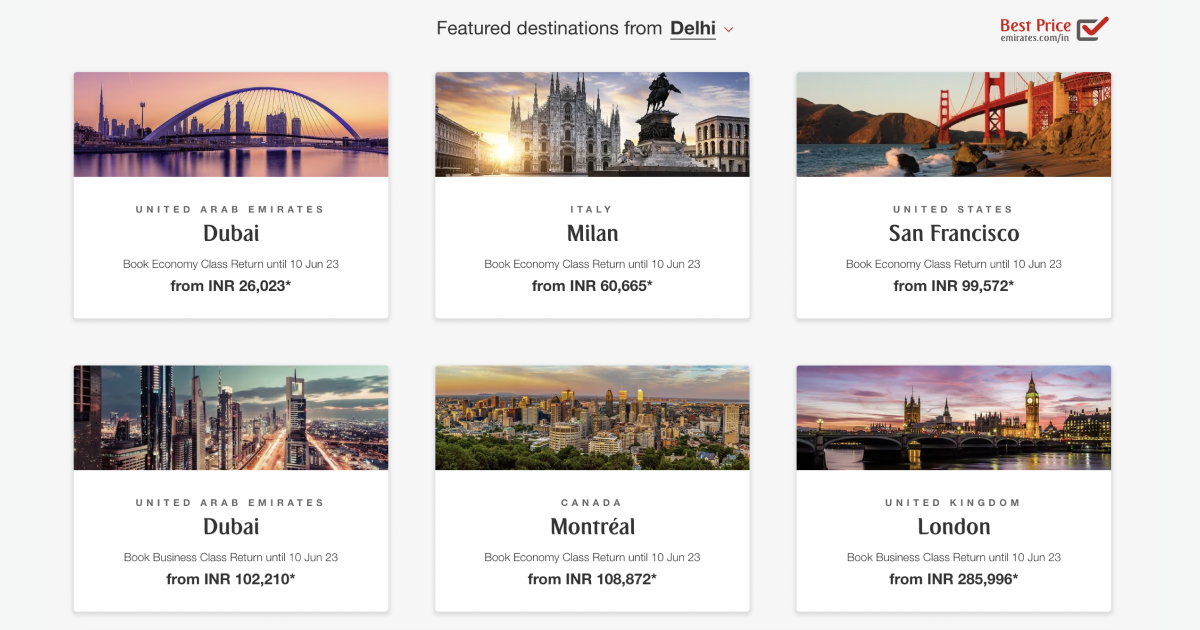The width and height of the screenshot is (1200, 630).
Task: Click the ITALY country label above Milan
Action: coord(592,209)
